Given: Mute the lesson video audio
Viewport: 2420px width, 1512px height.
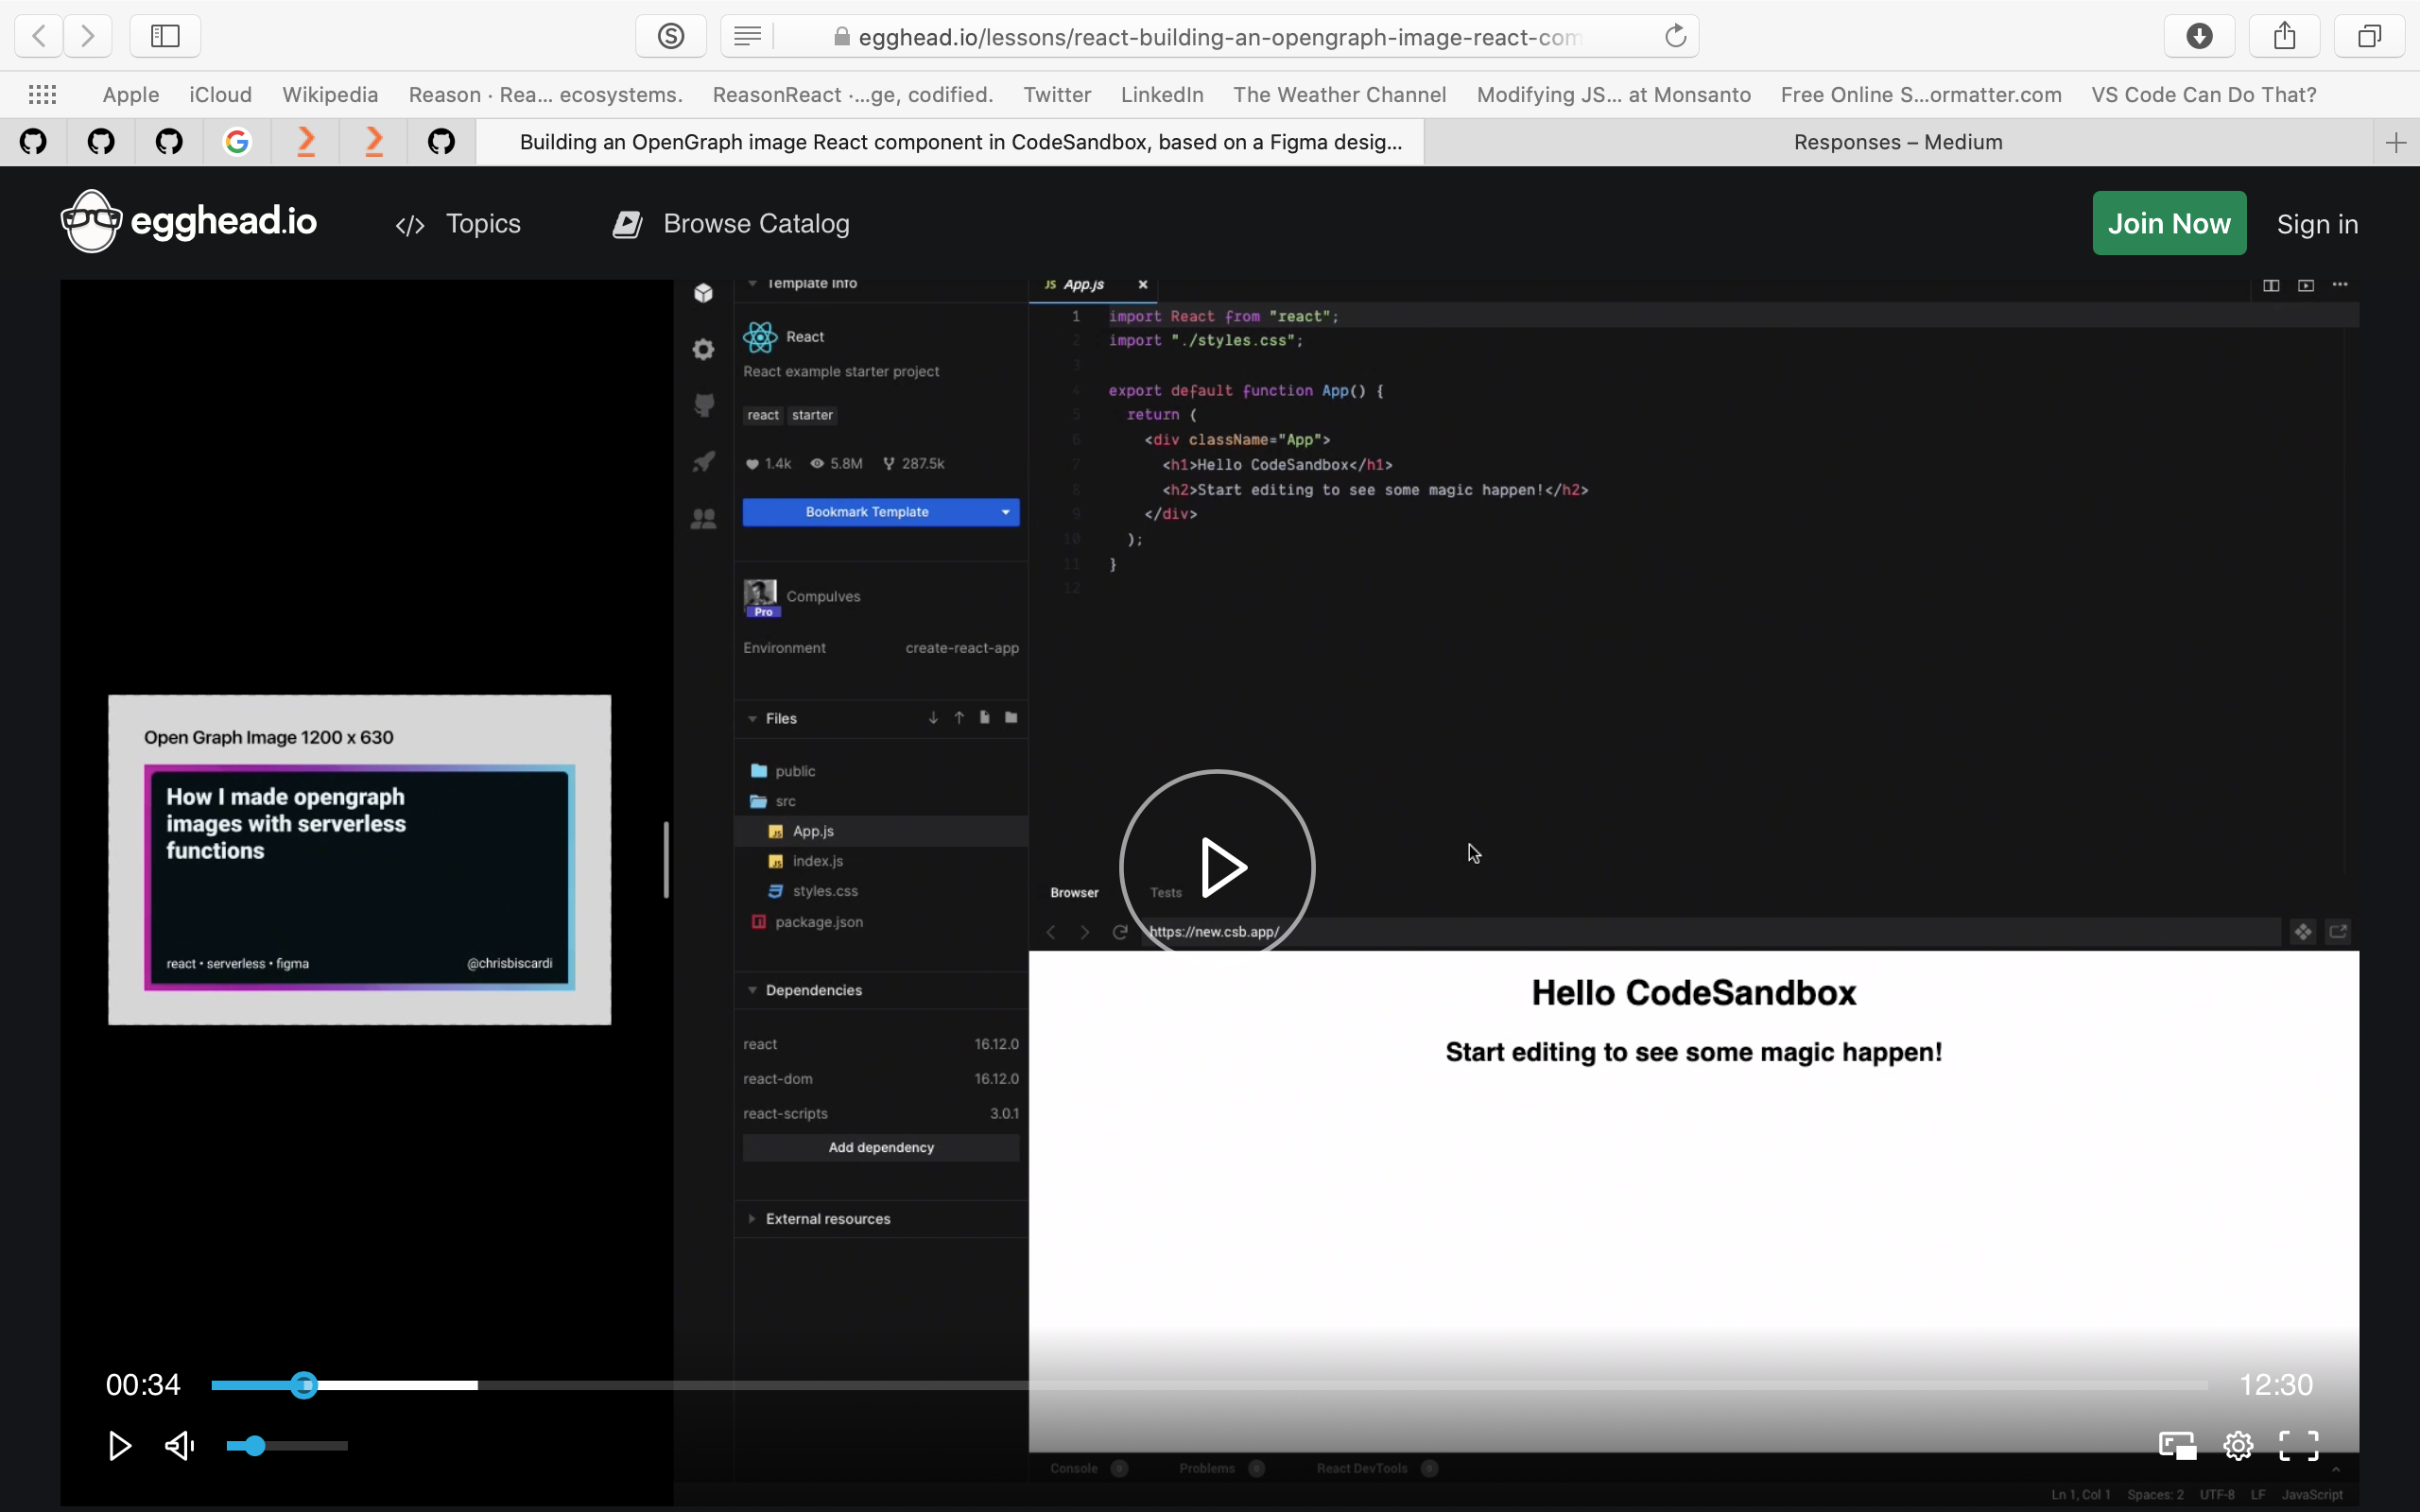Looking at the screenshot, I should point(178,1446).
